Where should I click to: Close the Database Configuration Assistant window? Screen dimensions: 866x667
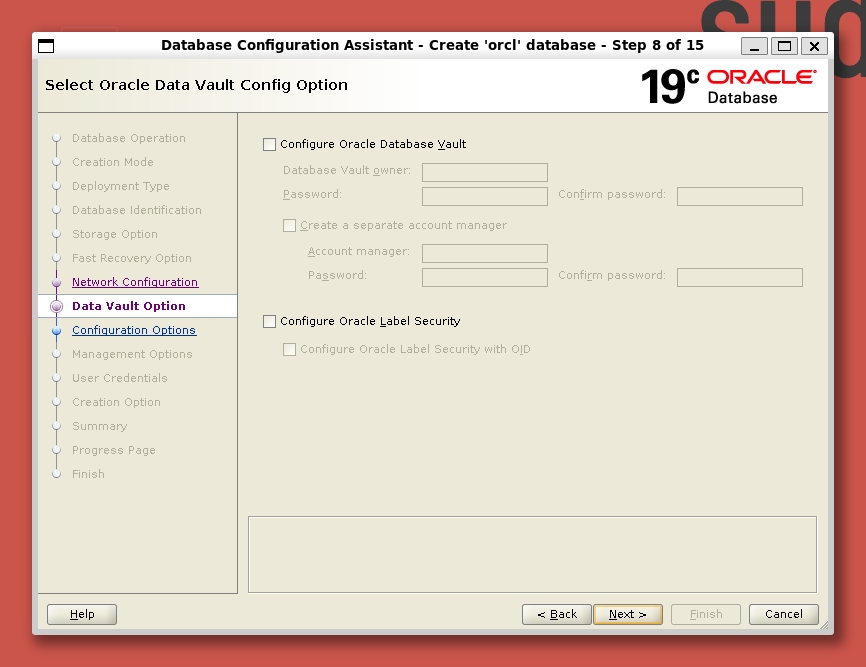(814, 46)
